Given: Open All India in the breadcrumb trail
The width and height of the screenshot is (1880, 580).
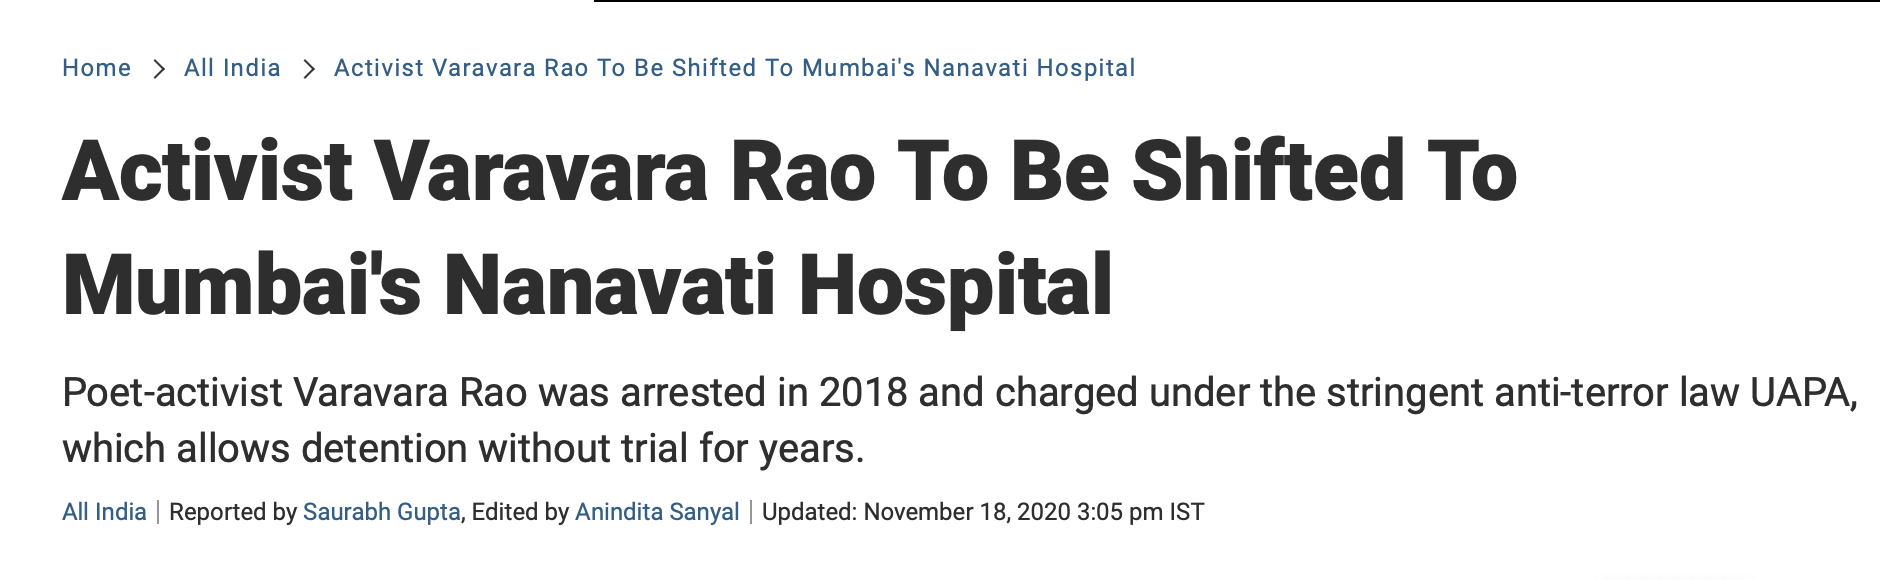Looking at the screenshot, I should [x=232, y=68].
